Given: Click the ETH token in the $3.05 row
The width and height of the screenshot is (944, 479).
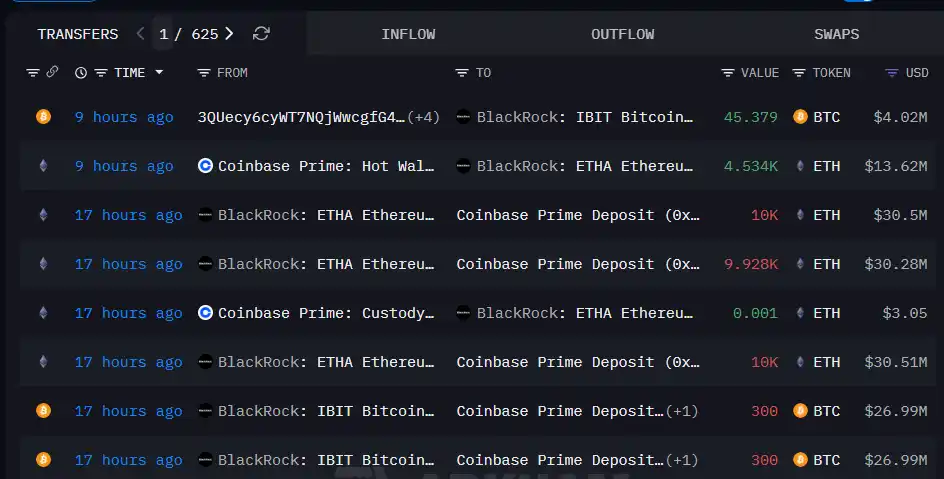Looking at the screenshot, I should tap(826, 313).
